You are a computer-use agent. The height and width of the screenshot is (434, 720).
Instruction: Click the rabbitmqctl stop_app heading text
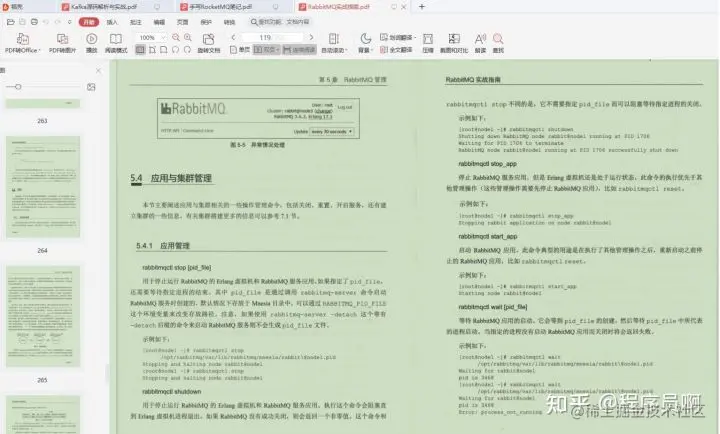coord(487,164)
